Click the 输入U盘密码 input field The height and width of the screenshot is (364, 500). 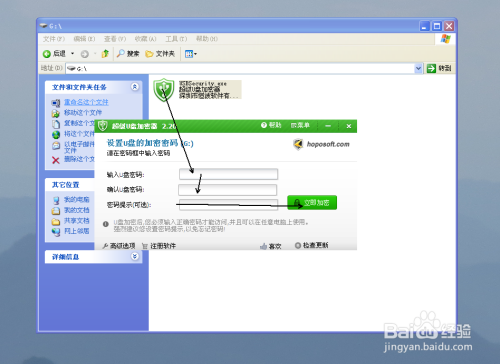click(228, 174)
